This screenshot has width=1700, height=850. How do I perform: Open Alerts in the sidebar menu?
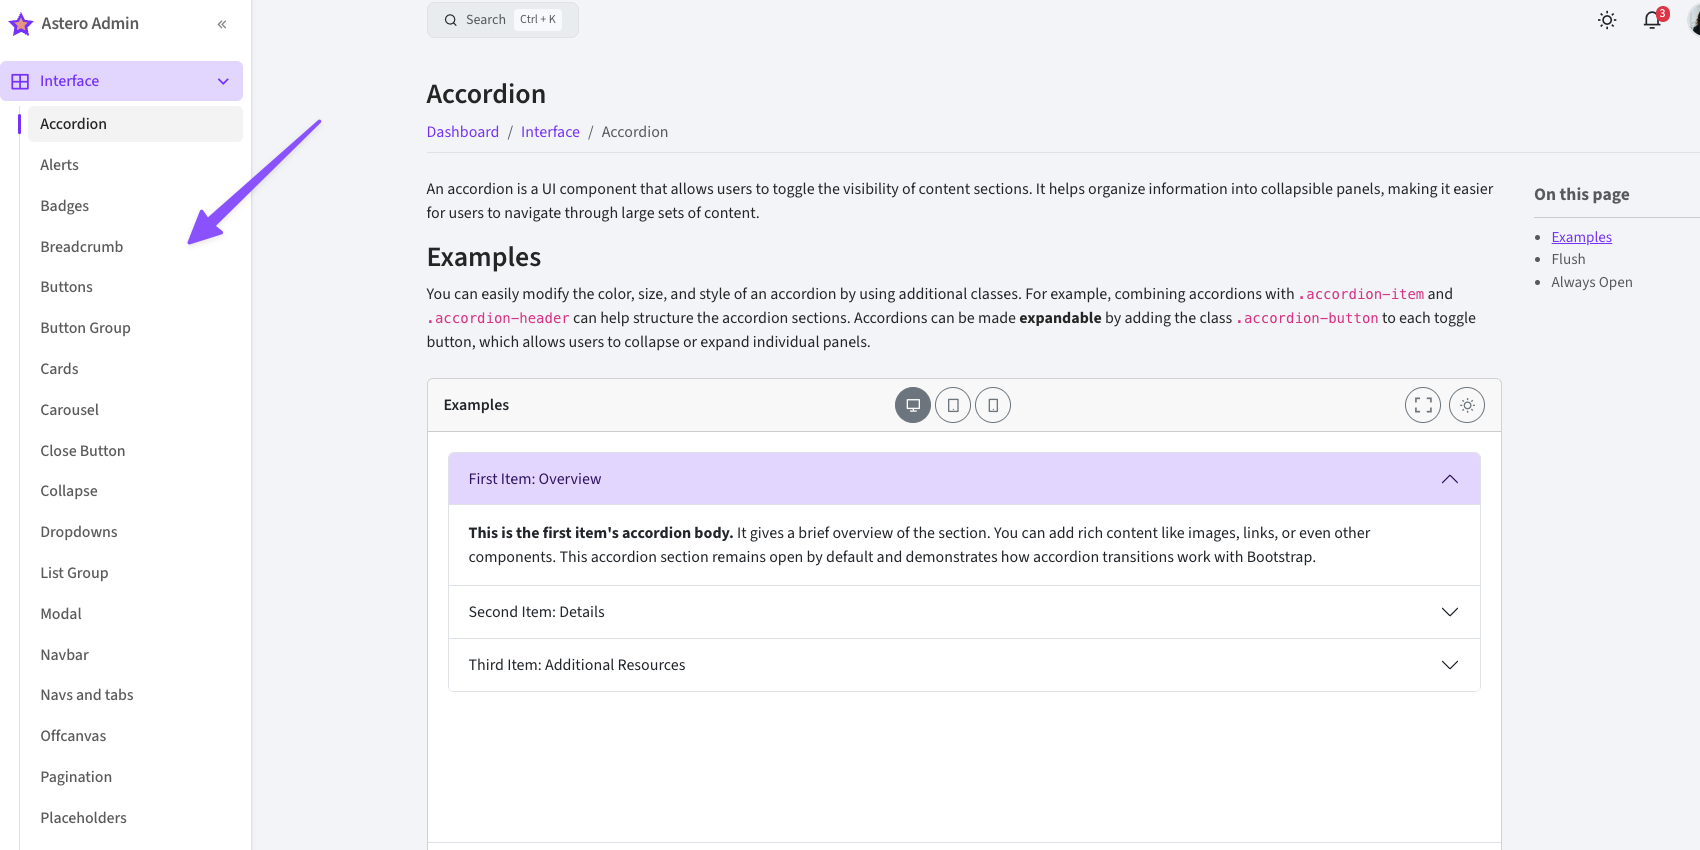59,165
